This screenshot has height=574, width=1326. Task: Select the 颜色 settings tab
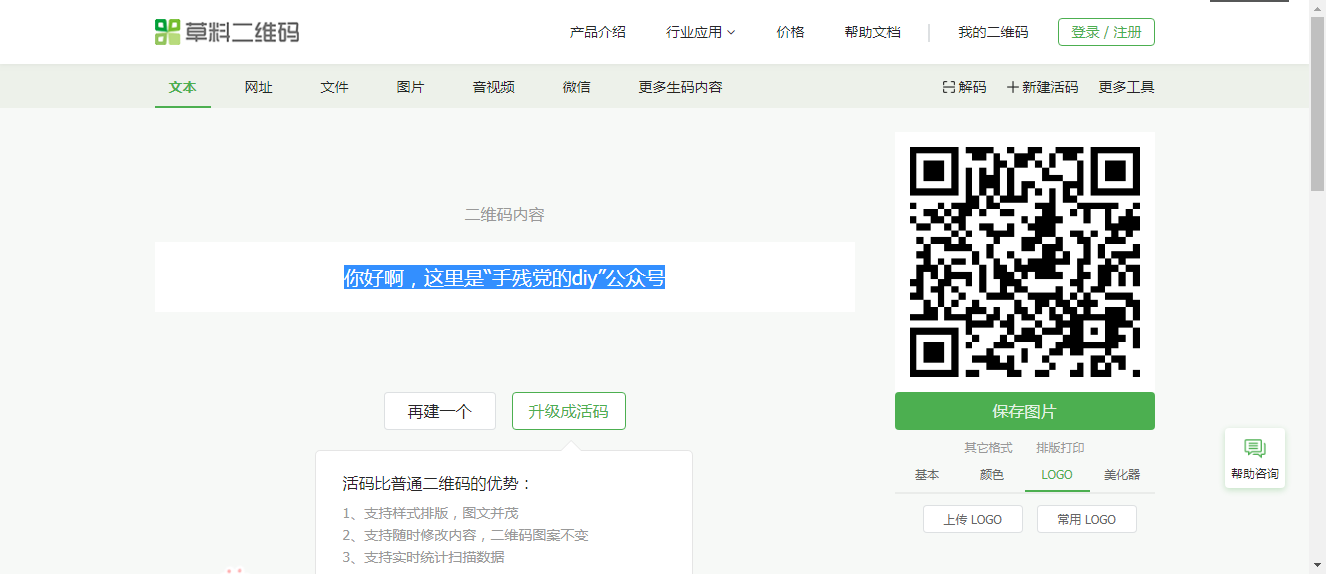click(x=992, y=475)
